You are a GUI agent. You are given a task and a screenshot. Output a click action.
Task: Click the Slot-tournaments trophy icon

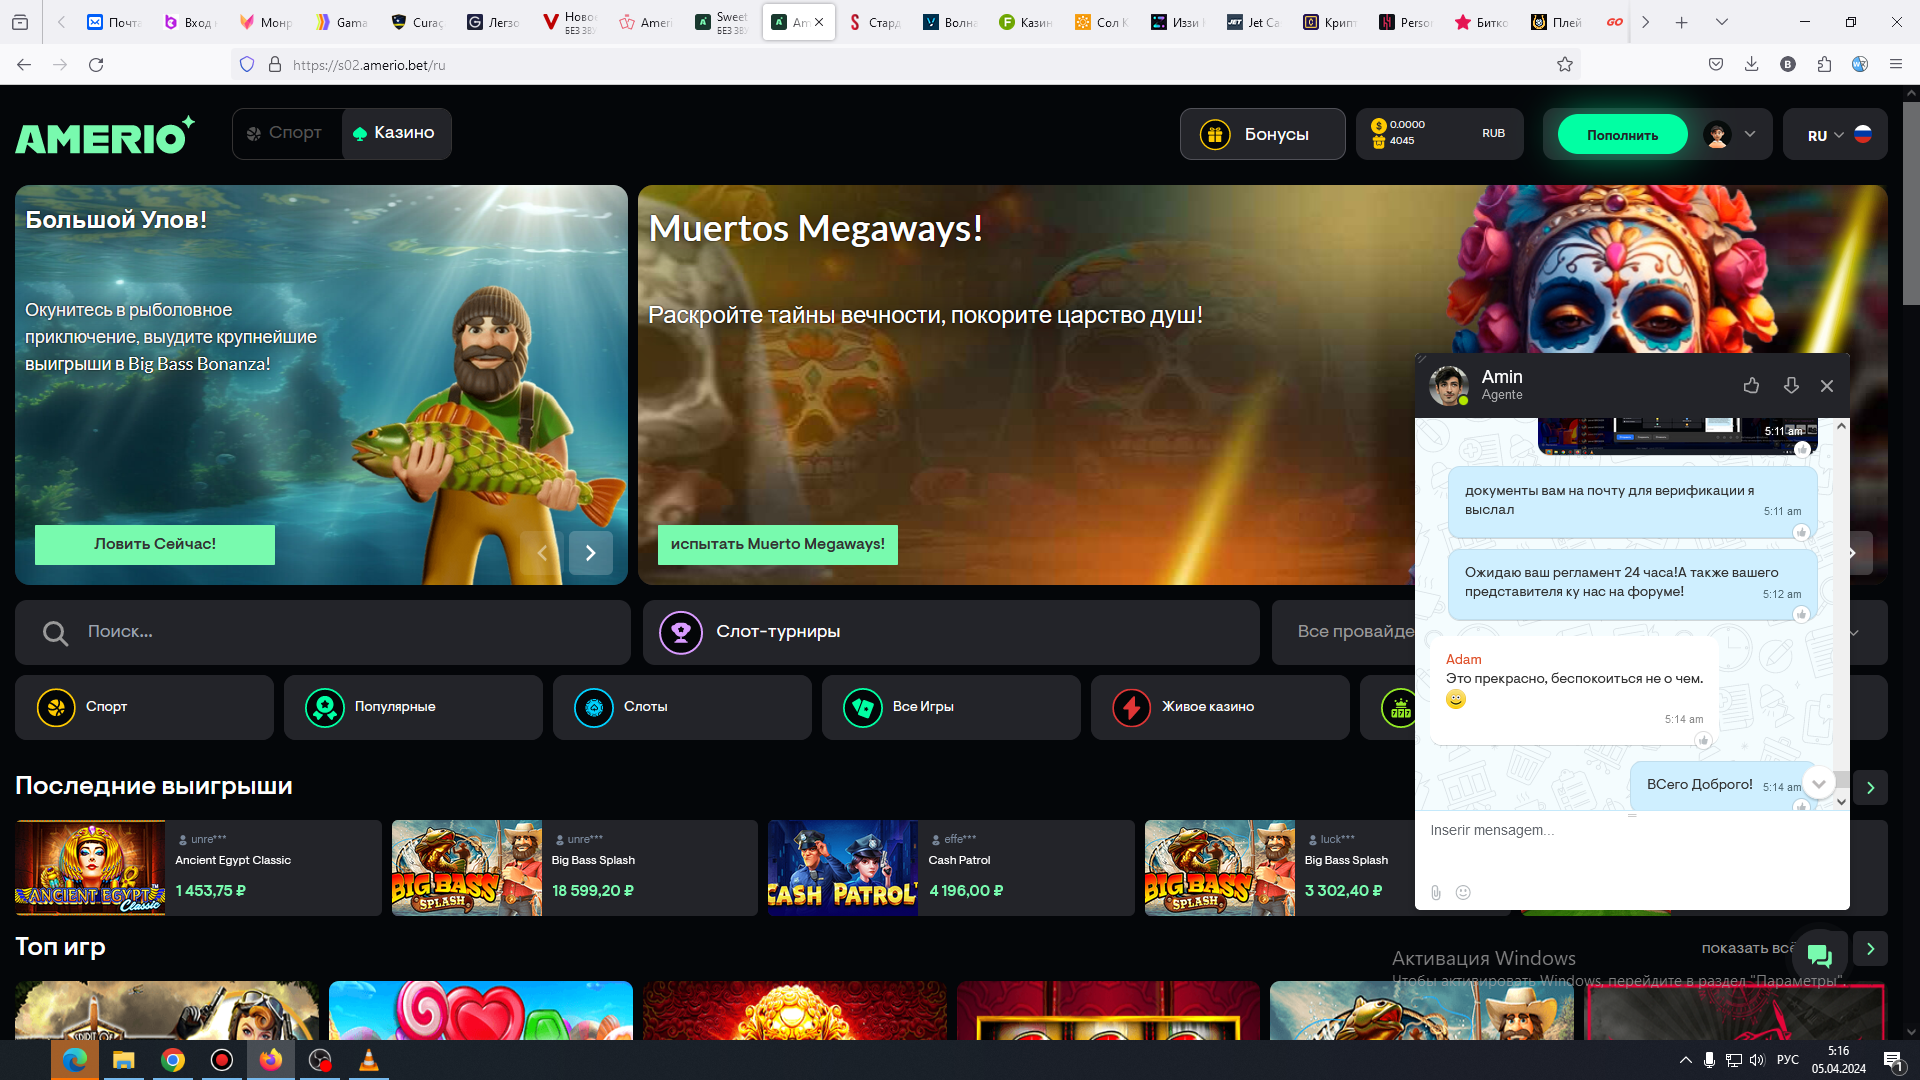681,632
